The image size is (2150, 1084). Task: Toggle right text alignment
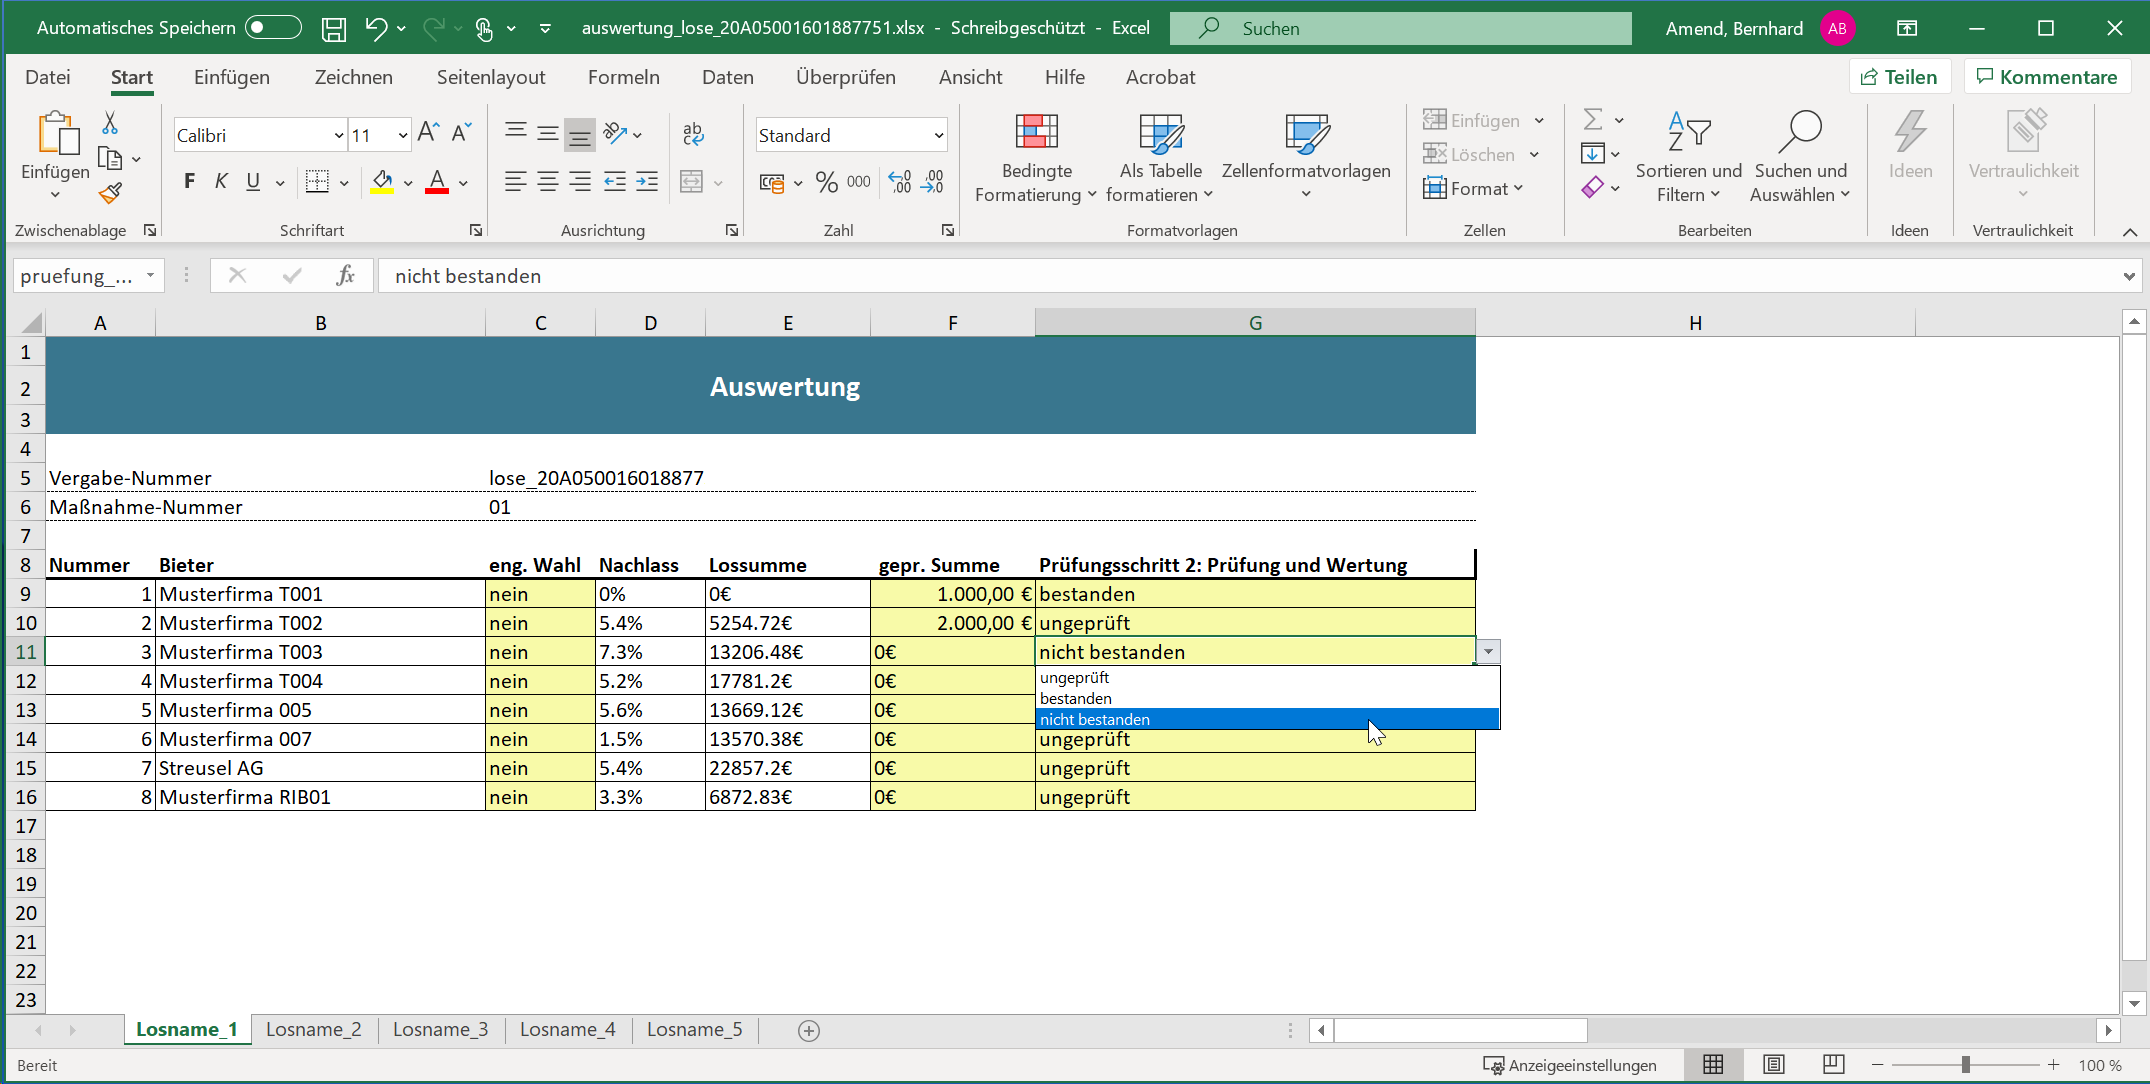(x=580, y=182)
